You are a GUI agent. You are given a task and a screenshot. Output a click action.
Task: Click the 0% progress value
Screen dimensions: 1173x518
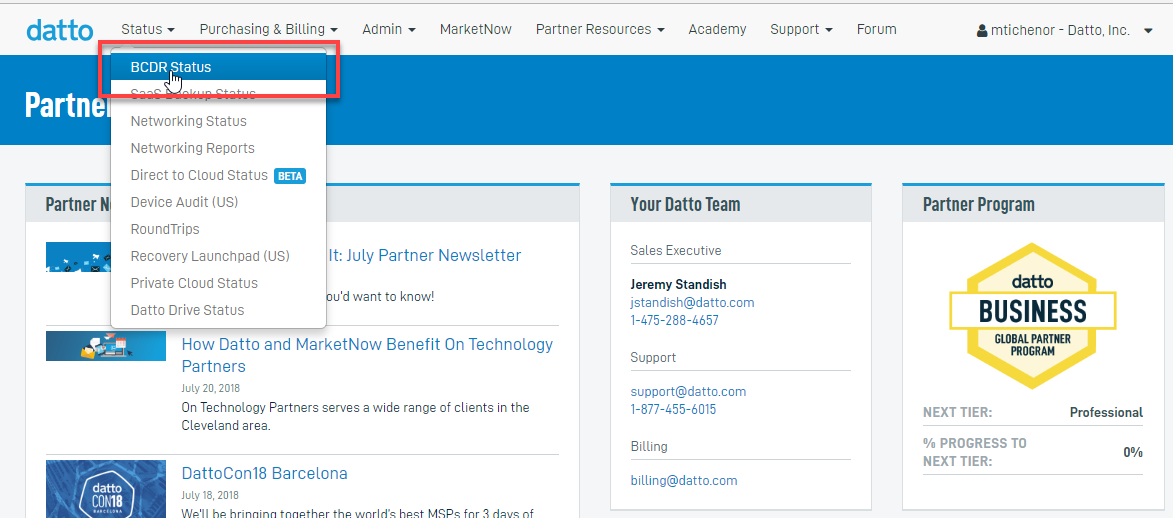pos(1133,452)
